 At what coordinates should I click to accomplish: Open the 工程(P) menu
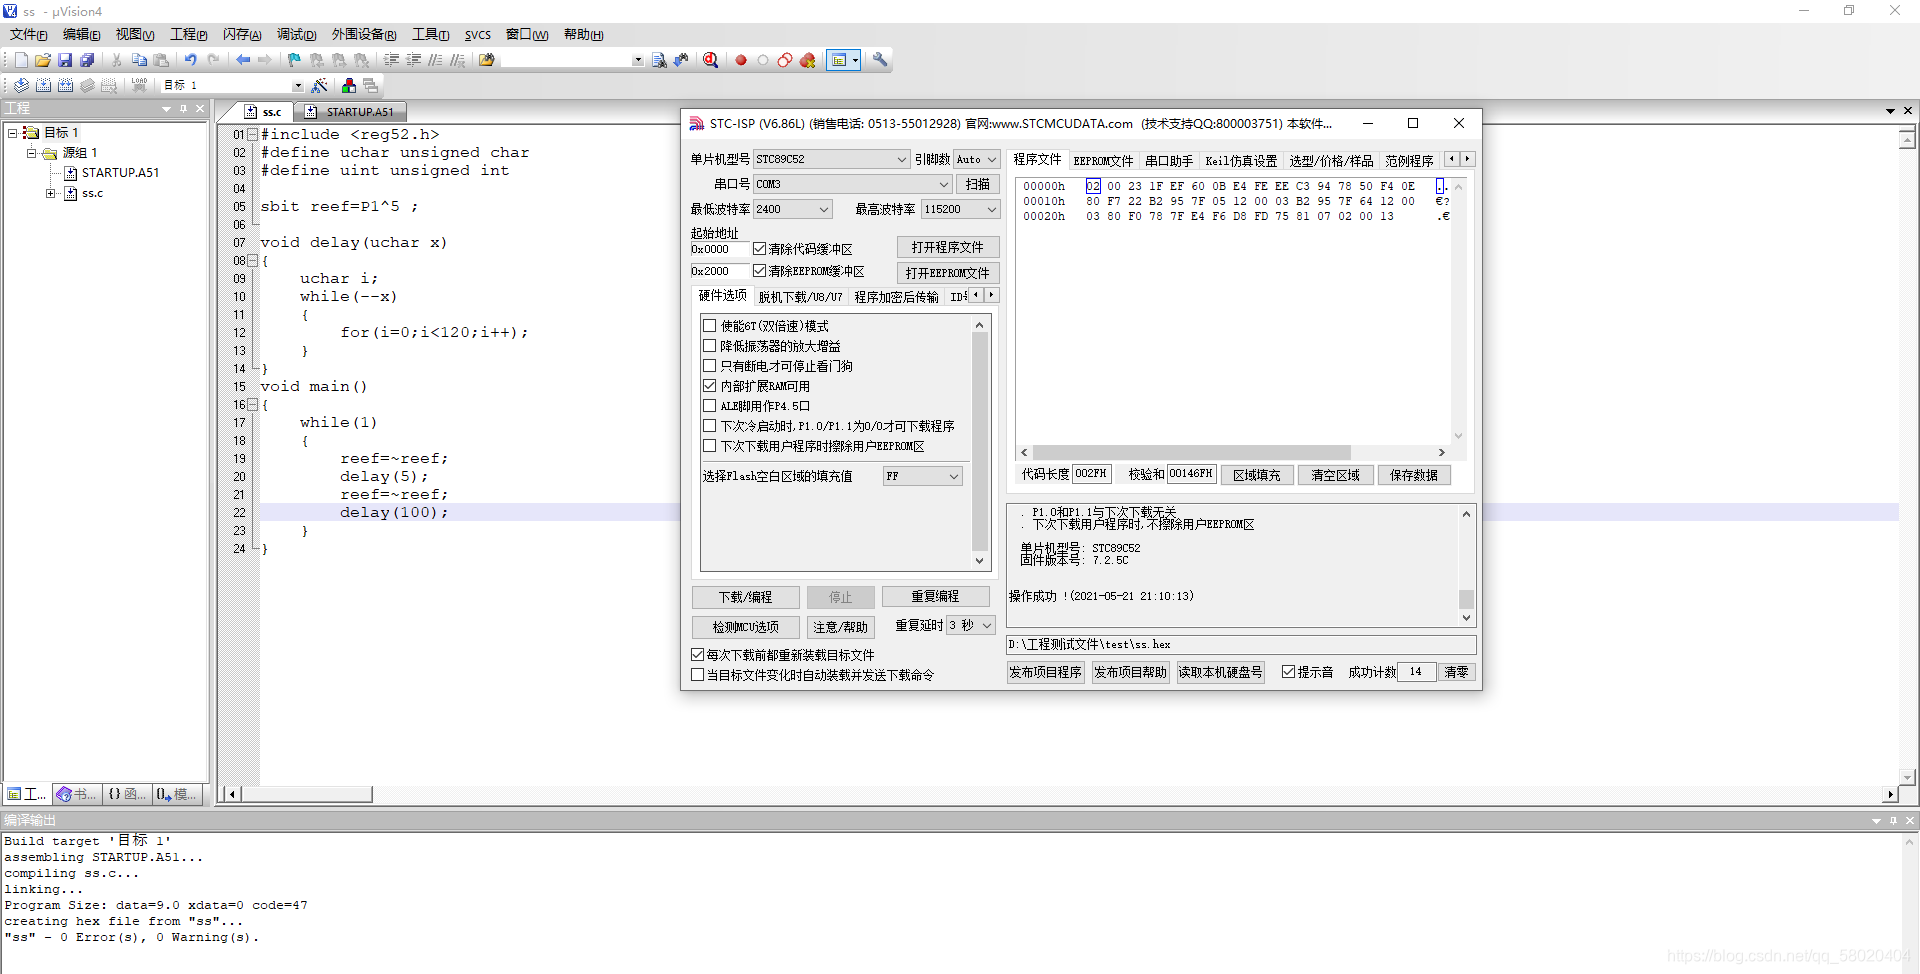pyautogui.click(x=188, y=35)
